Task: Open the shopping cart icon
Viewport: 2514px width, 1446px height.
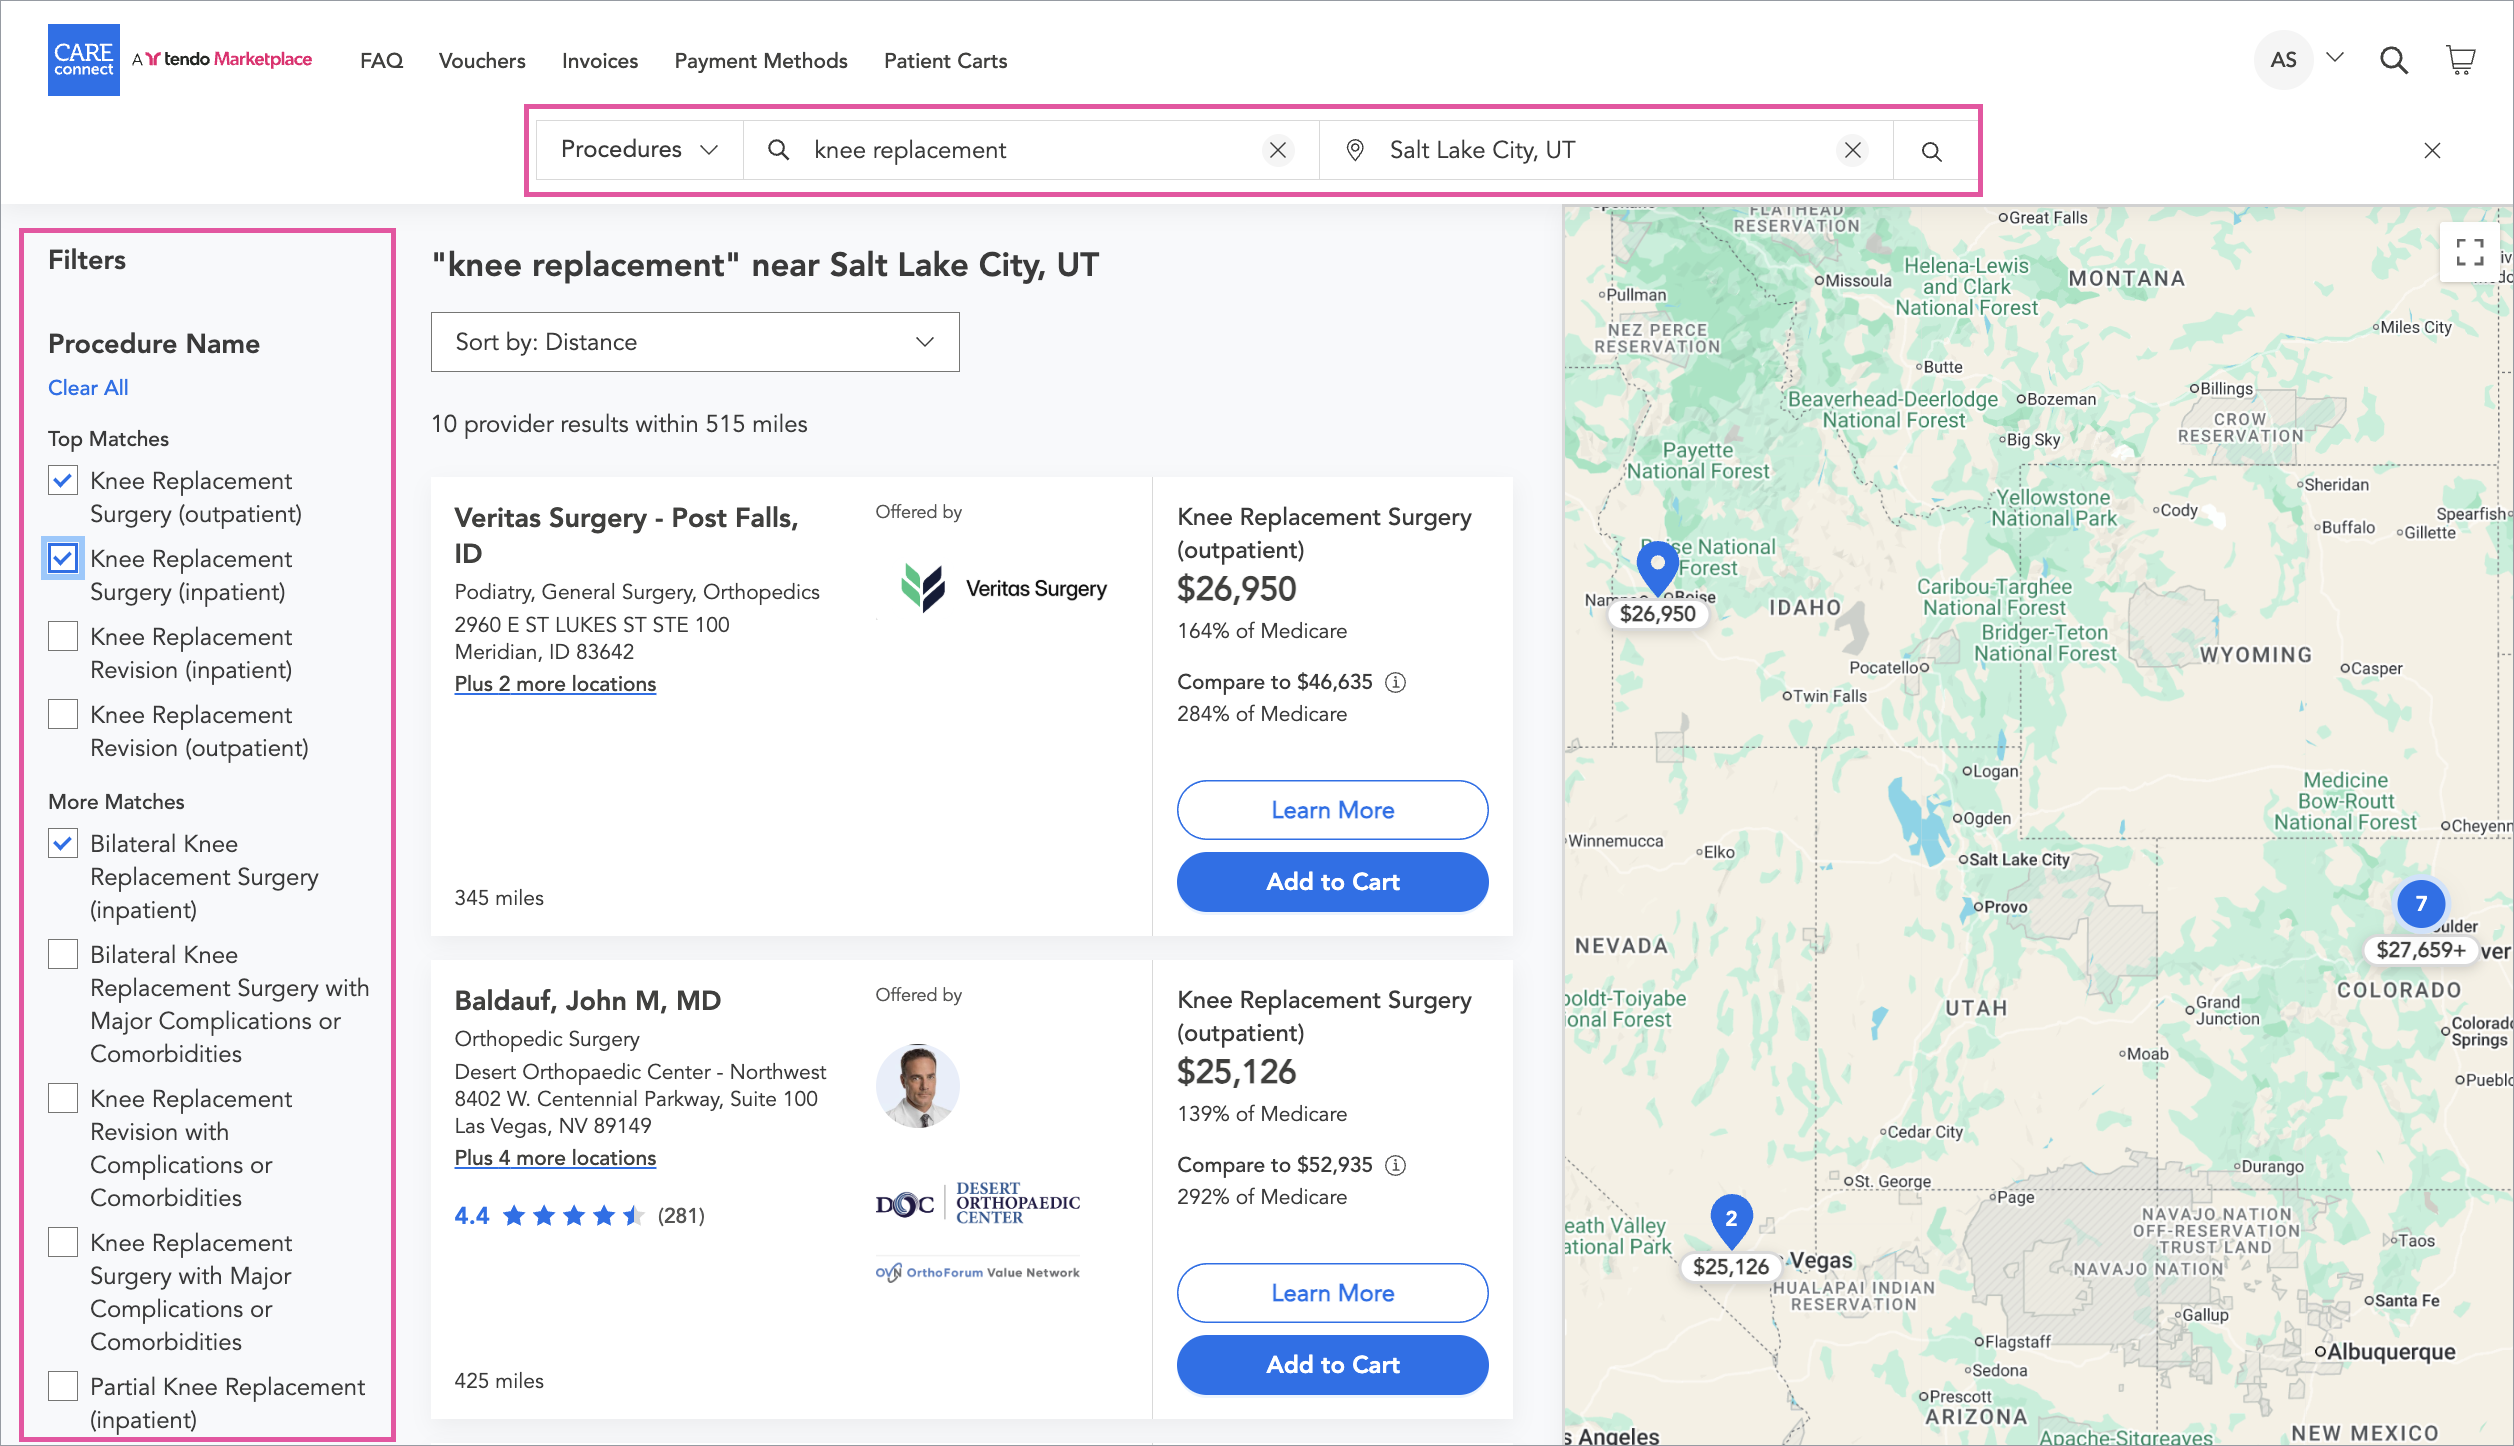Action: pyautogui.click(x=2460, y=60)
